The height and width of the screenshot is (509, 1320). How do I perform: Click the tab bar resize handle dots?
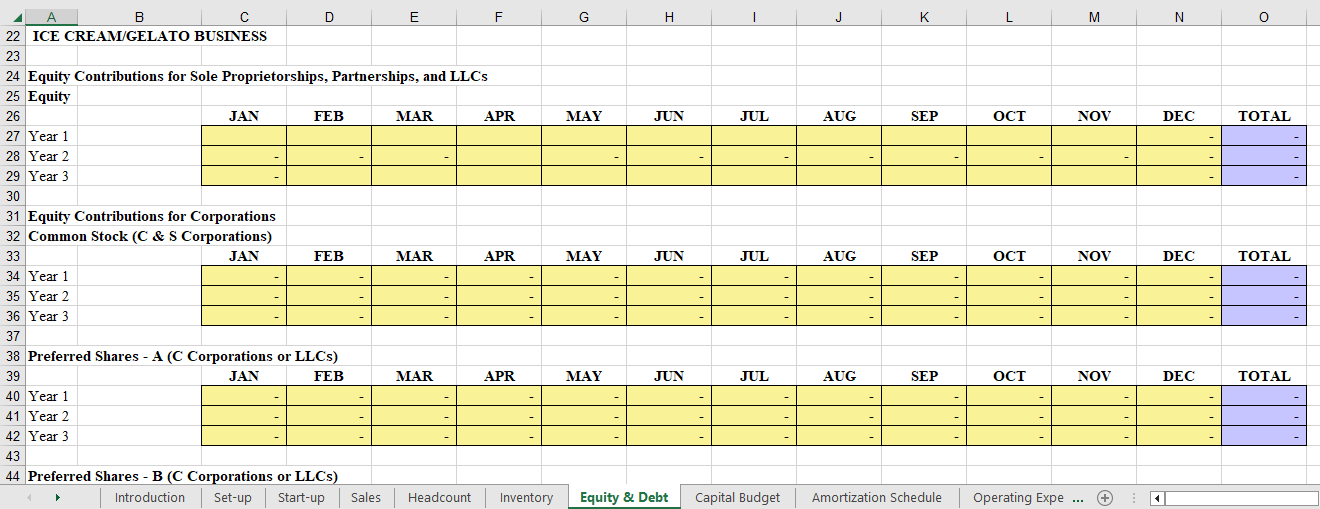click(x=1133, y=498)
